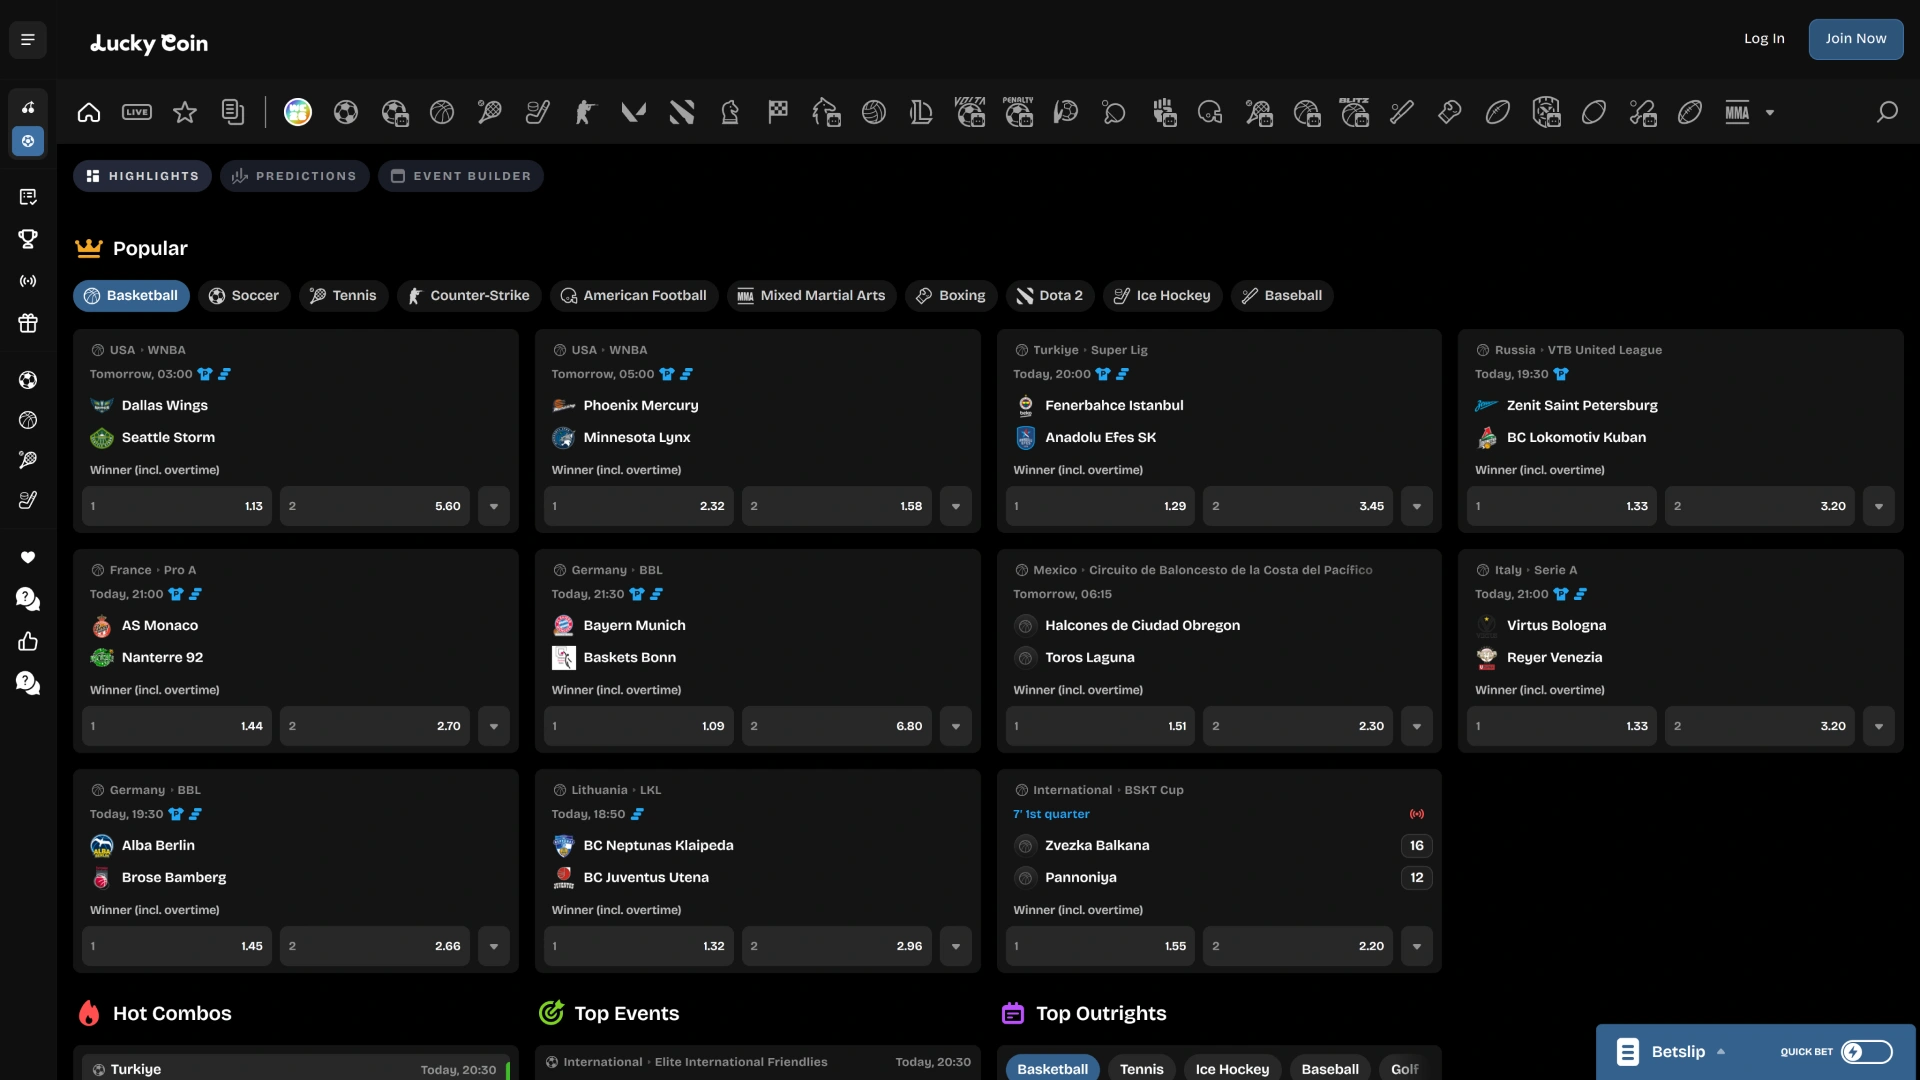1920x1080 pixels.
Task: Open the gift promotions icon in sidebar
Action: [28, 323]
